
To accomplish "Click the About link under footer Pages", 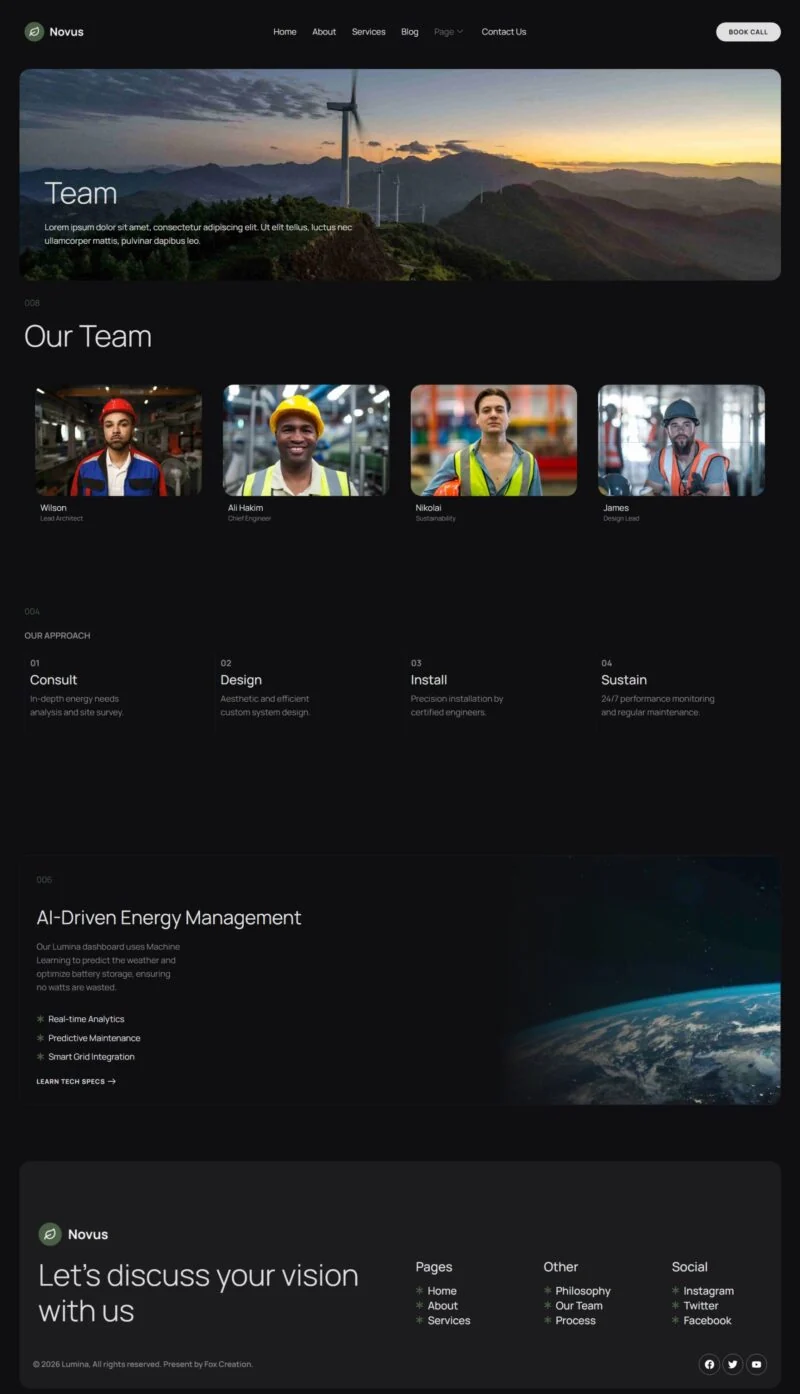I will 443,1306.
